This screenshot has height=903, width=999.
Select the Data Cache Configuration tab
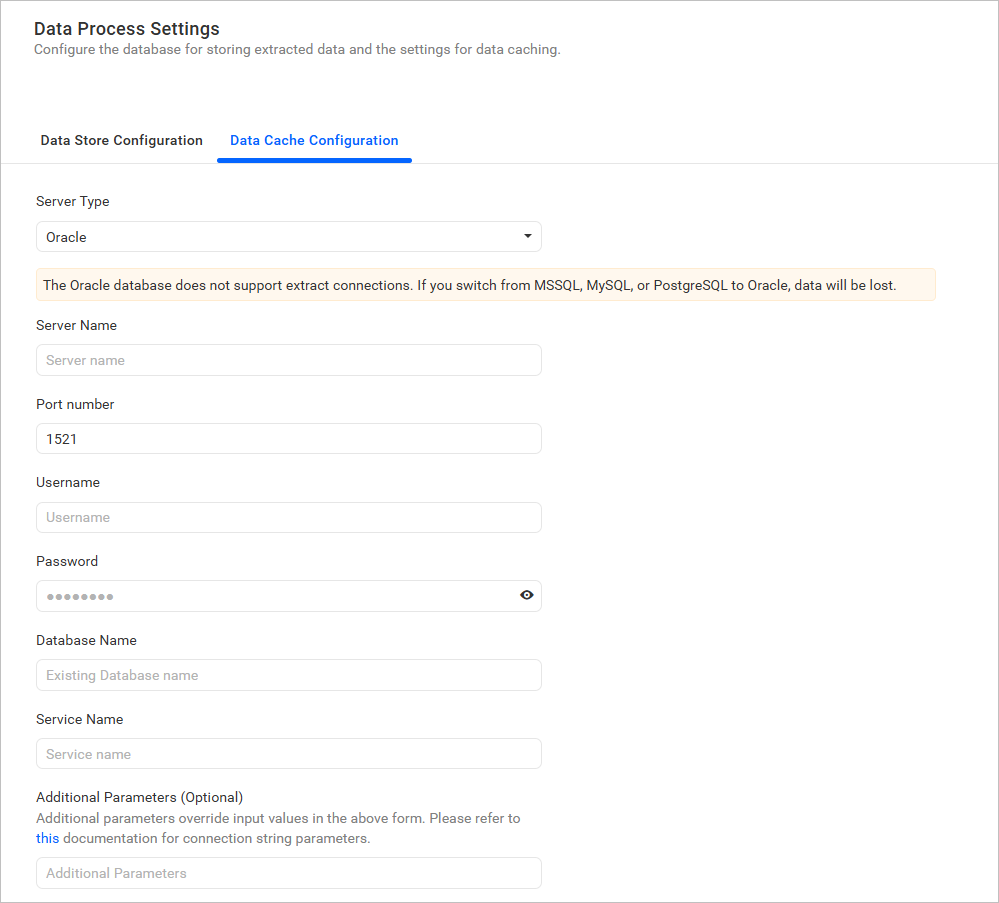click(314, 140)
